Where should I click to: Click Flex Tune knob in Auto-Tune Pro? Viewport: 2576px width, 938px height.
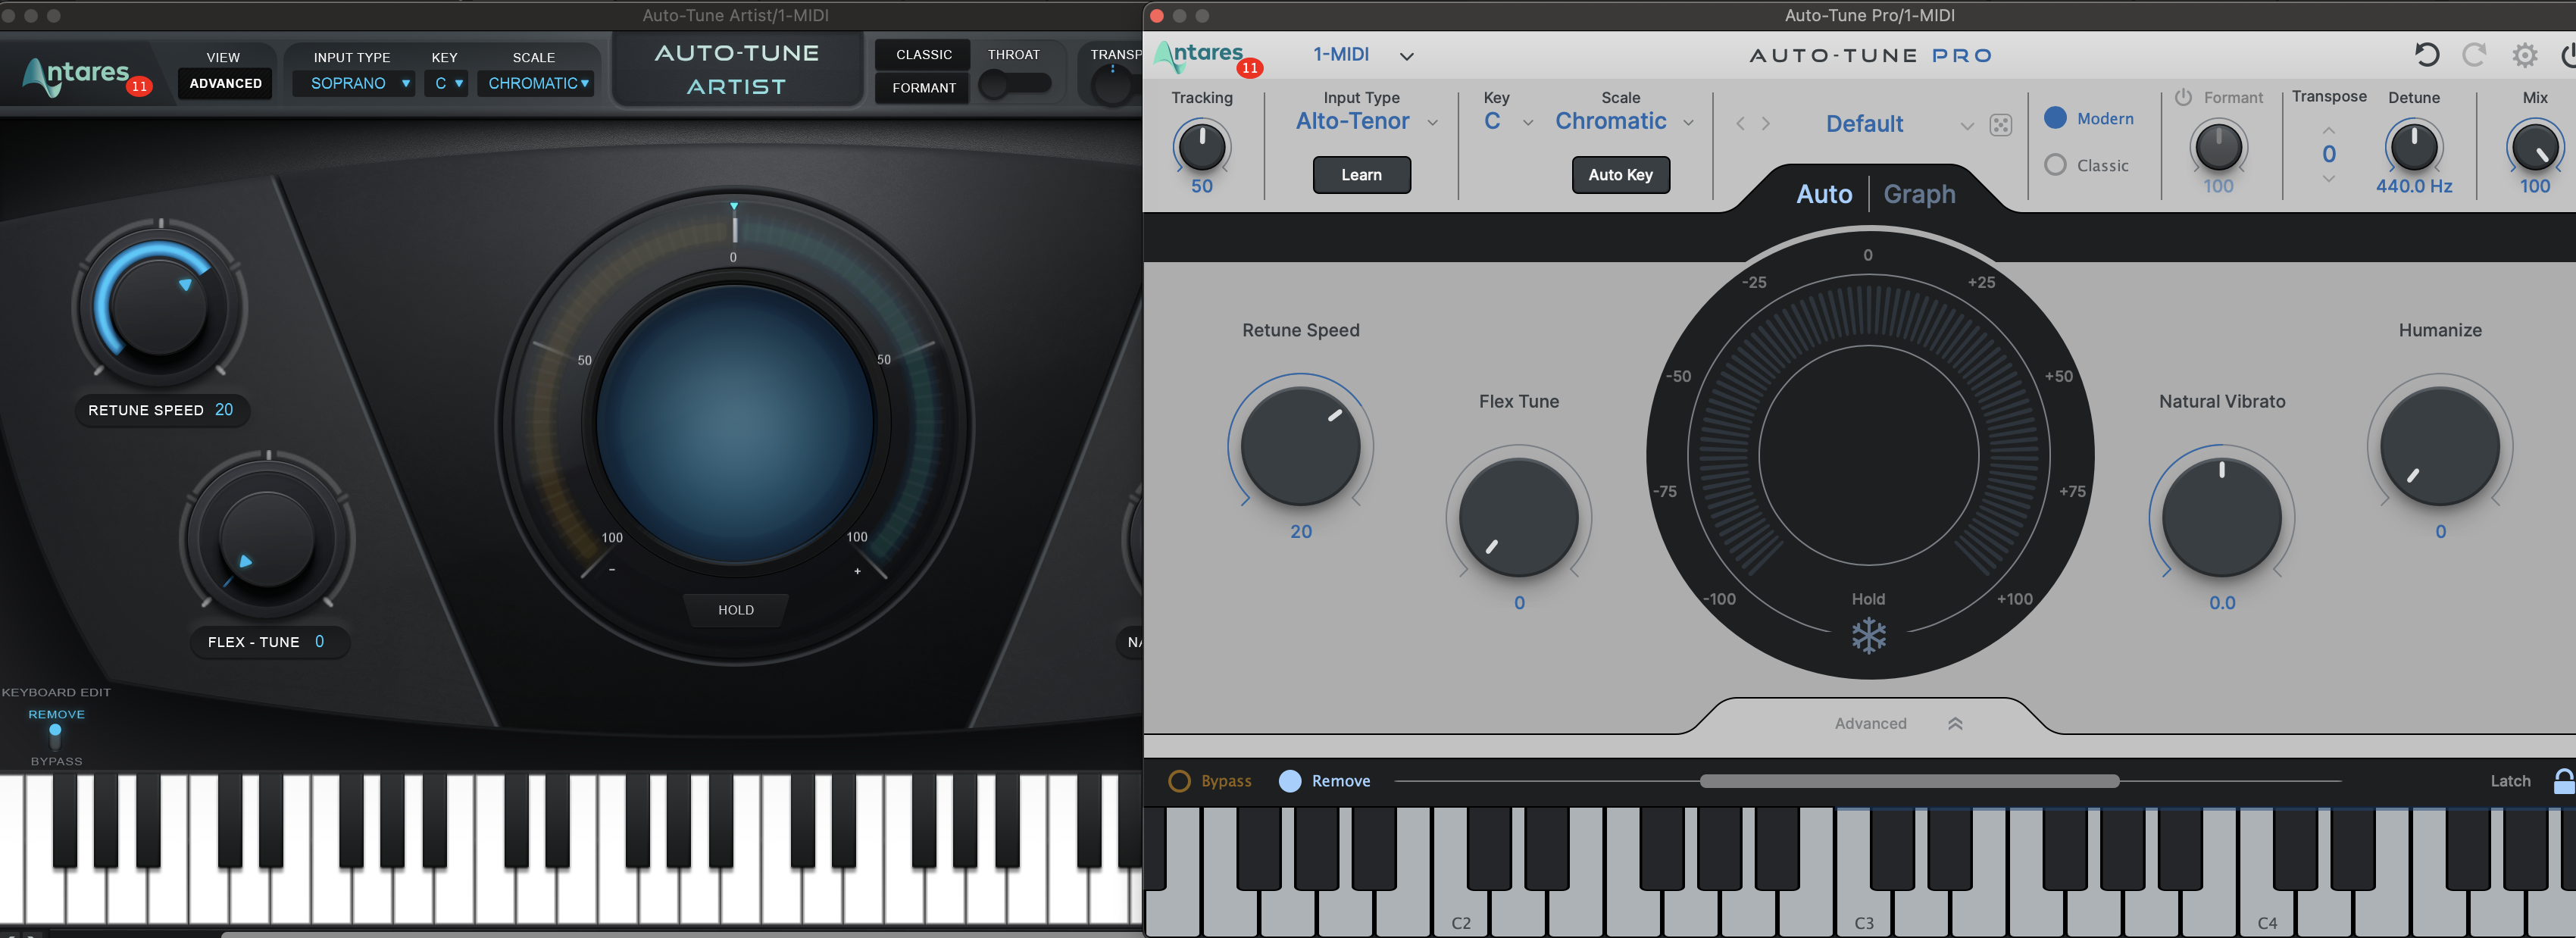click(x=1518, y=517)
